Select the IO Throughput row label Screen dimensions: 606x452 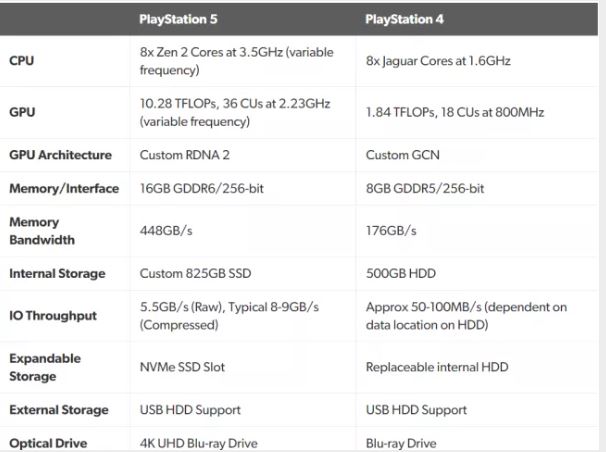(53, 316)
